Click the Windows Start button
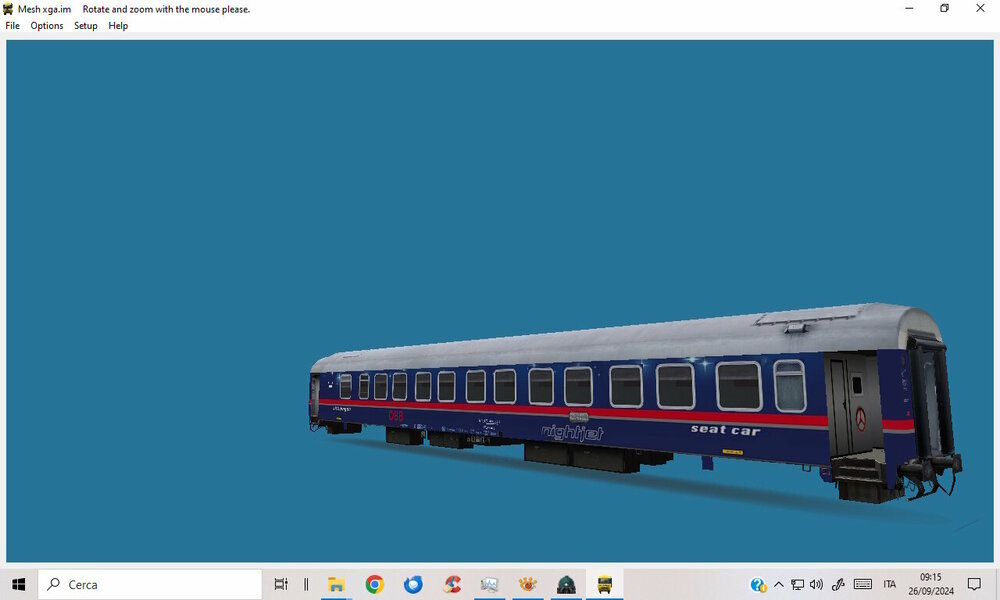Screen dimensions: 1000x600 point(18,584)
